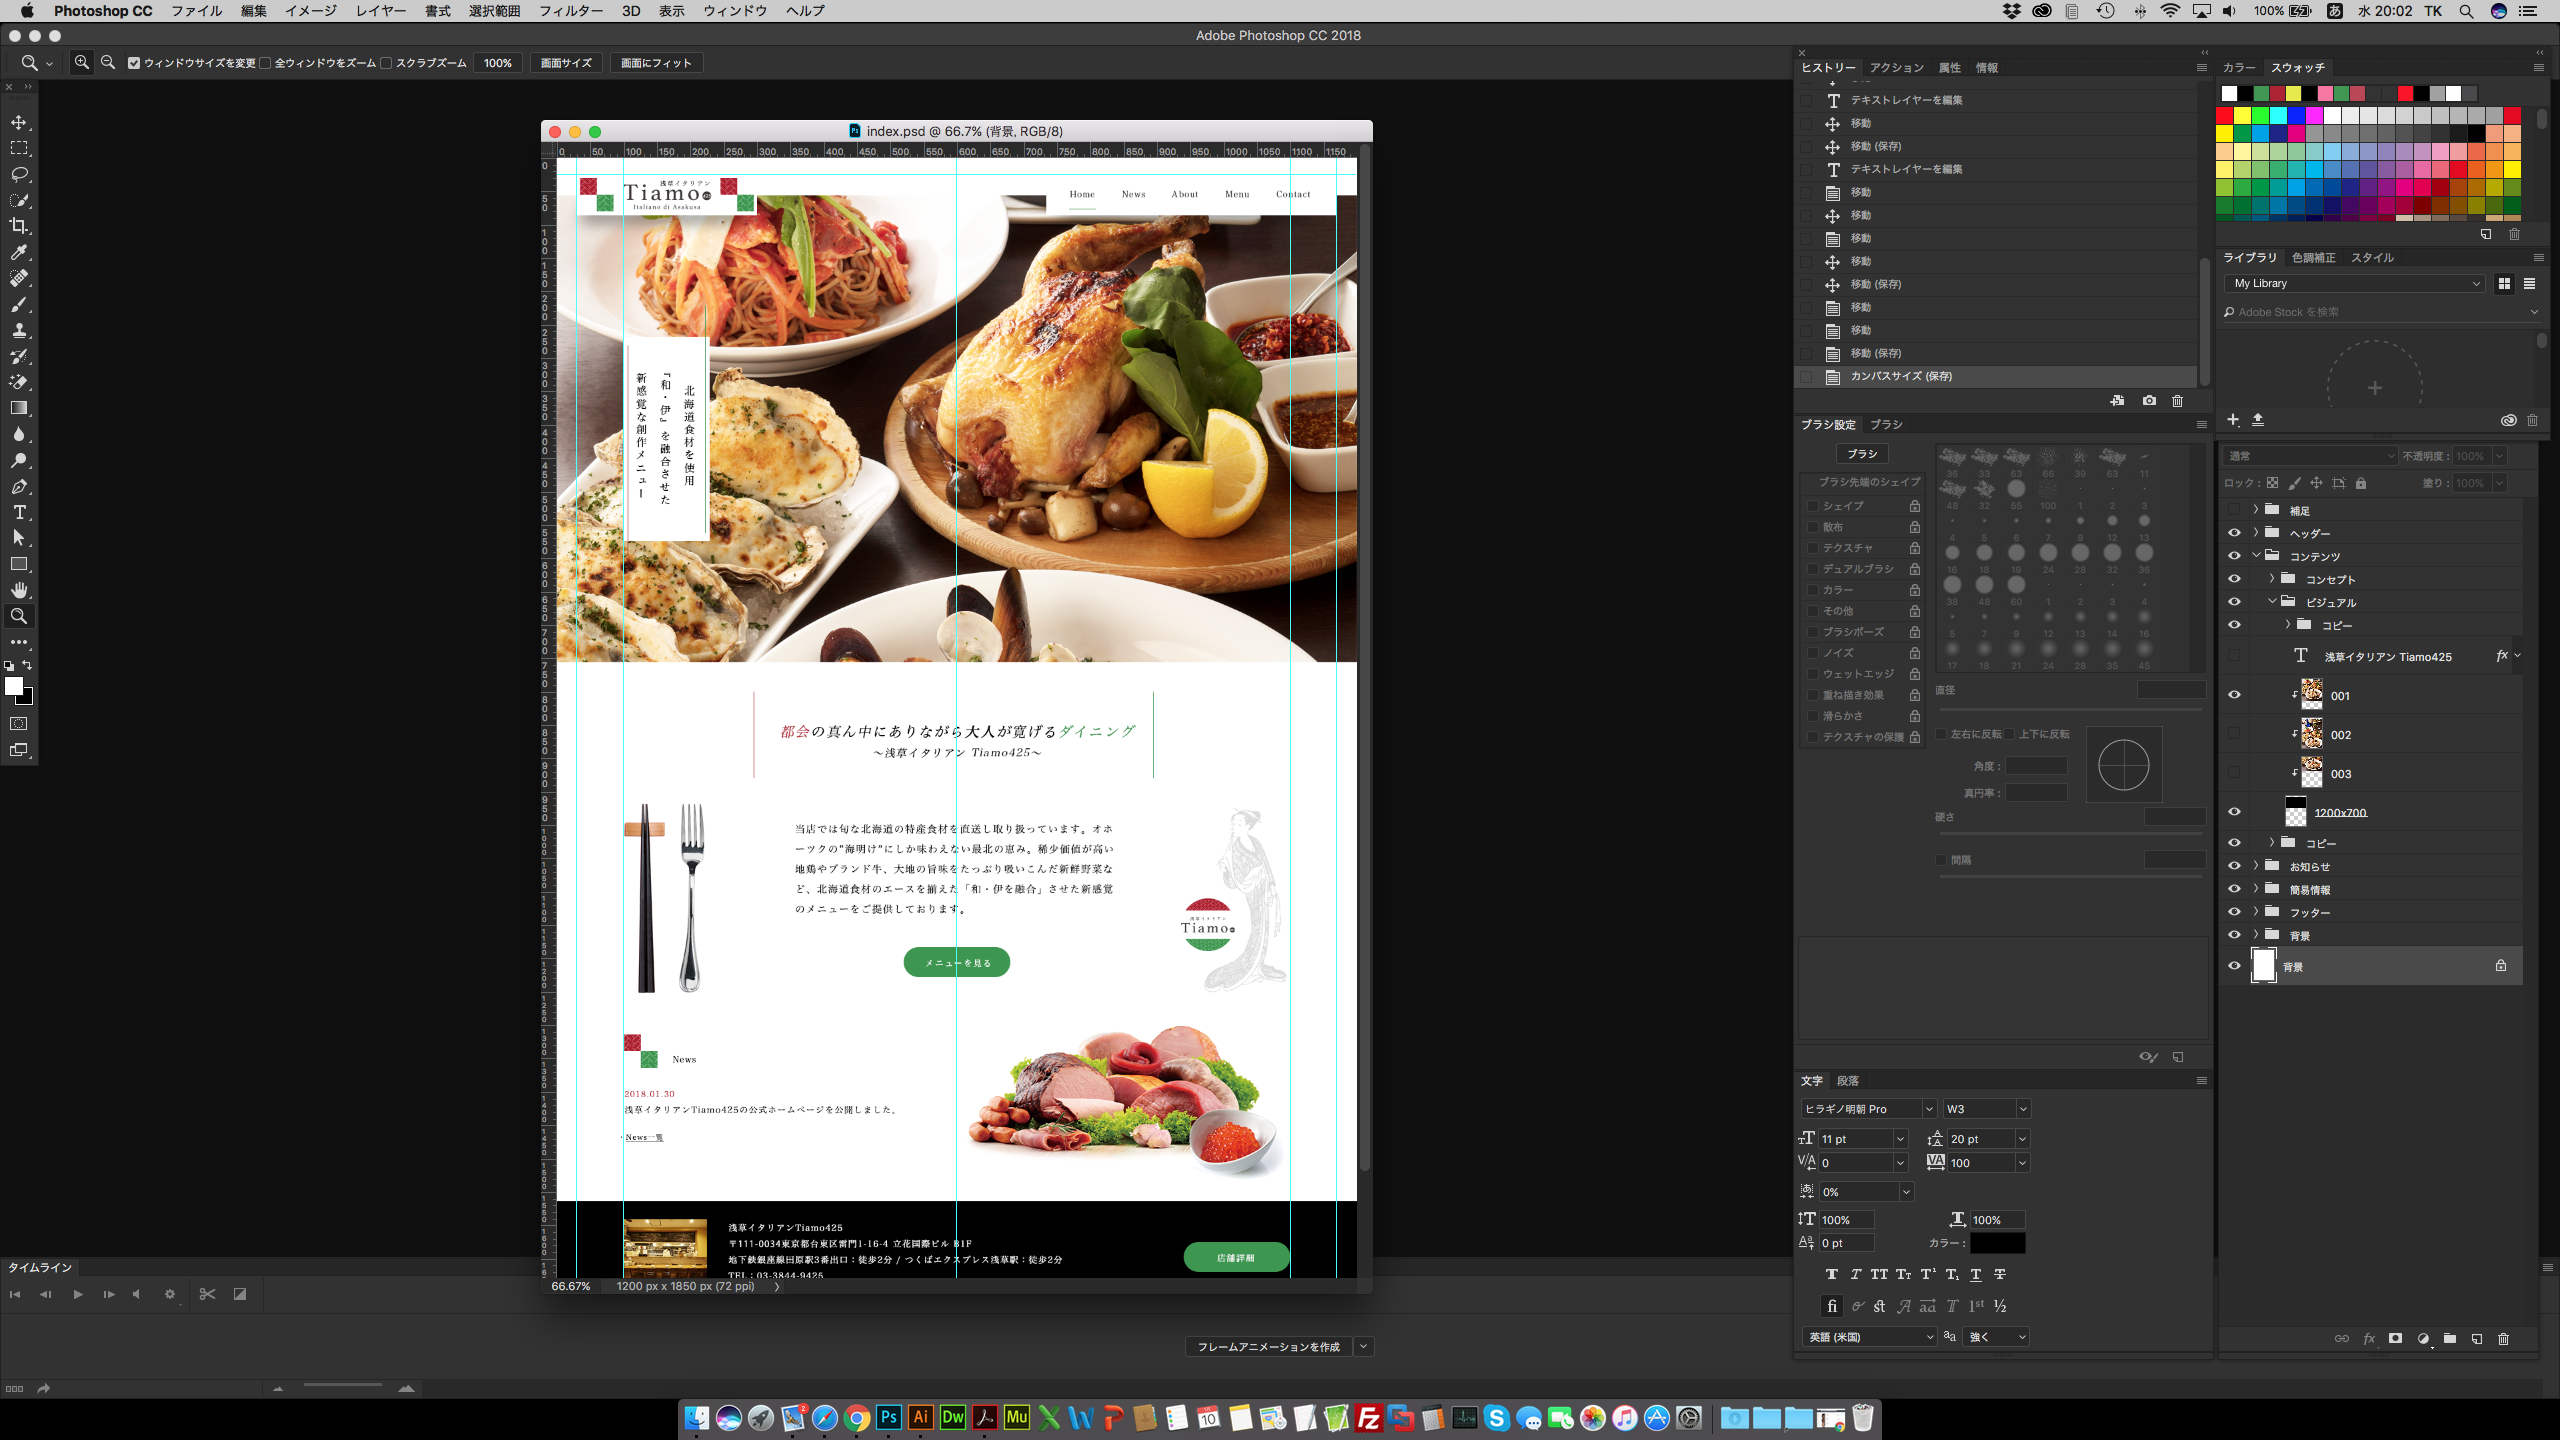Select the Eyedropper tool
Viewport: 2560px width, 1440px height.
click(19, 252)
